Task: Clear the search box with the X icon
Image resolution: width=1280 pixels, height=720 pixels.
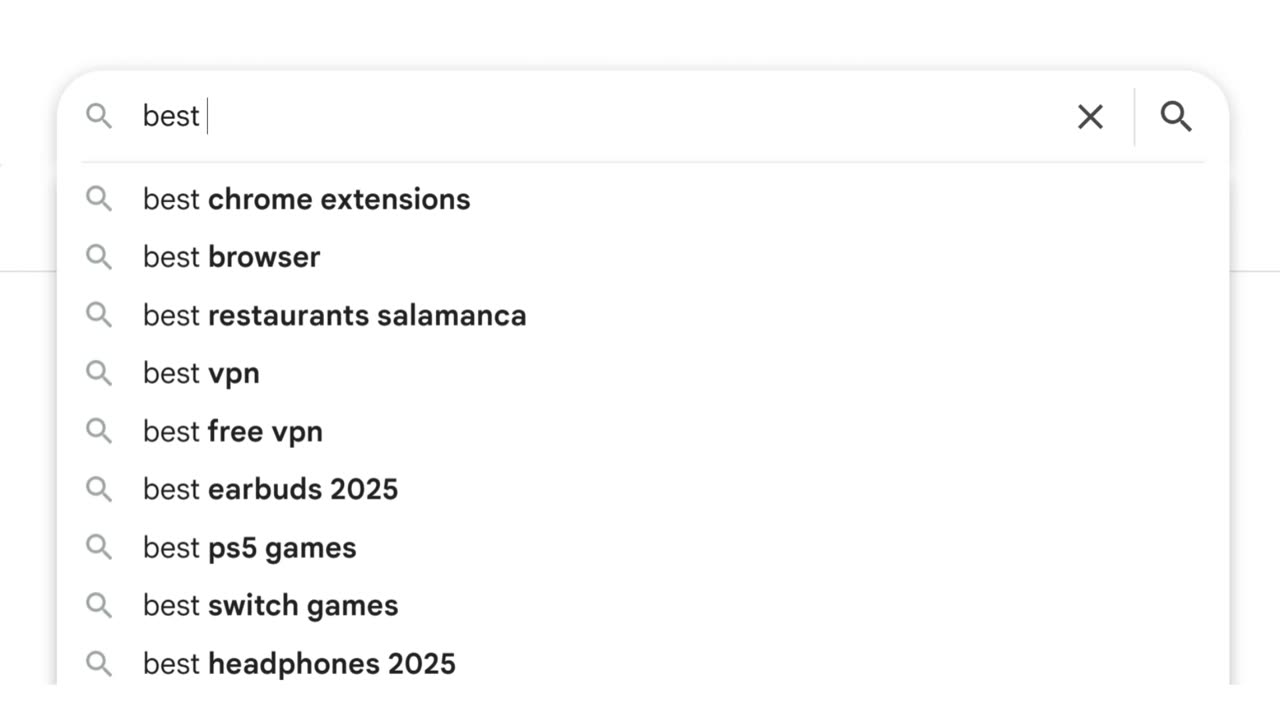Action: pyautogui.click(x=1090, y=117)
